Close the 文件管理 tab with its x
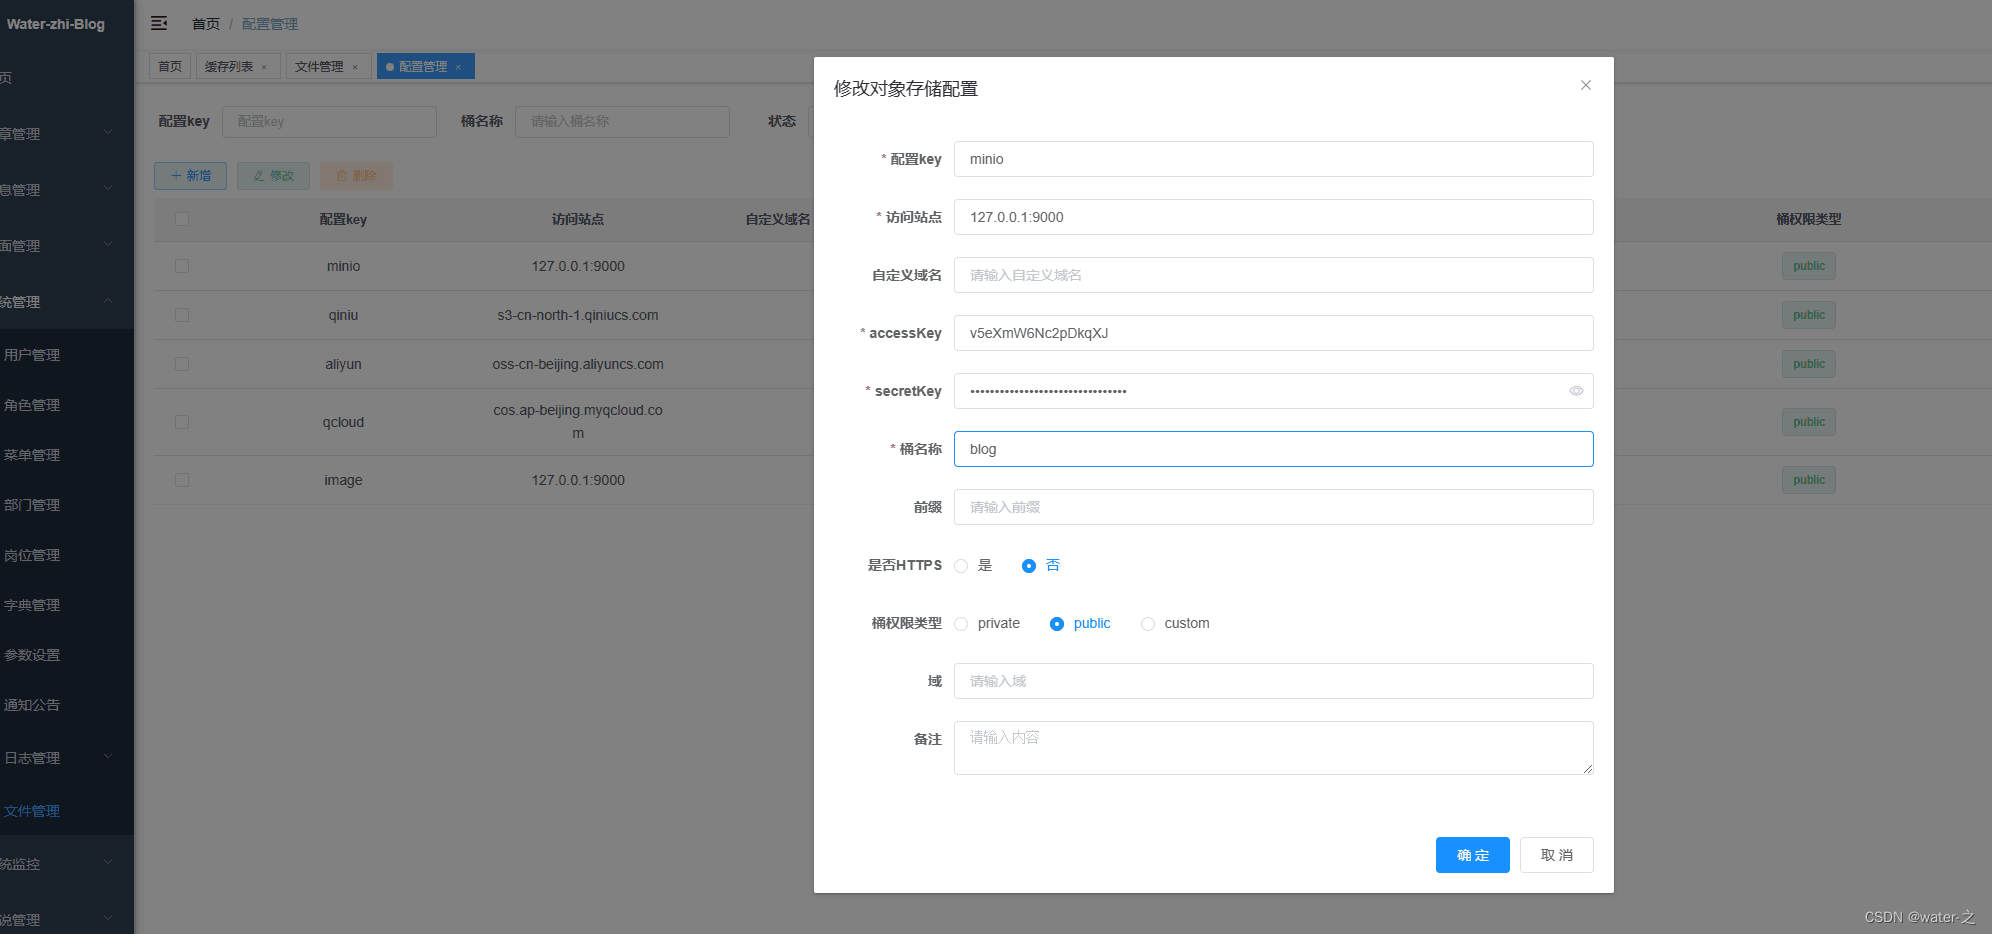 click(x=355, y=67)
